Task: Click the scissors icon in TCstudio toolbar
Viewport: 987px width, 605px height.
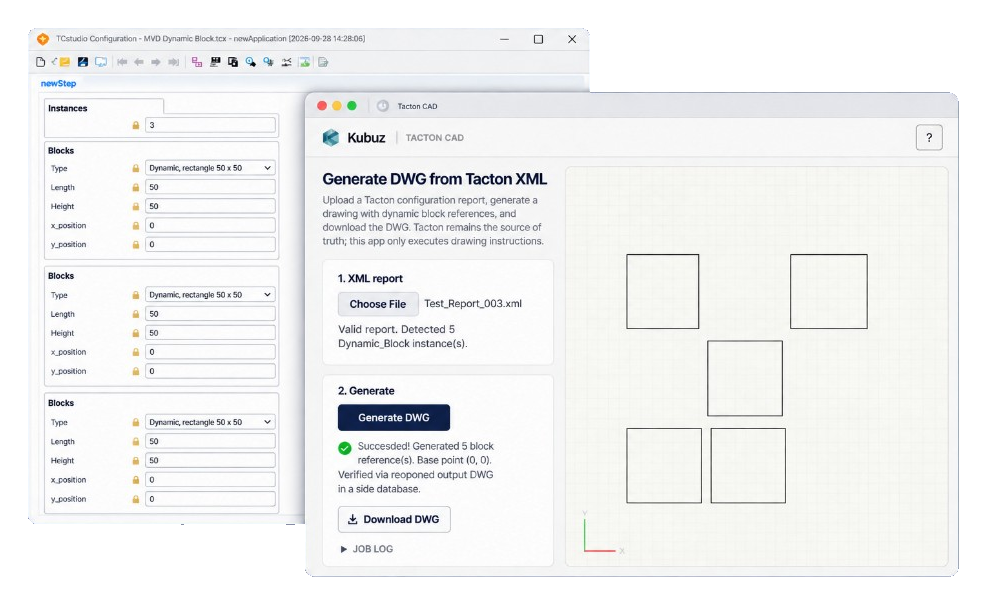Action: tap(286, 62)
